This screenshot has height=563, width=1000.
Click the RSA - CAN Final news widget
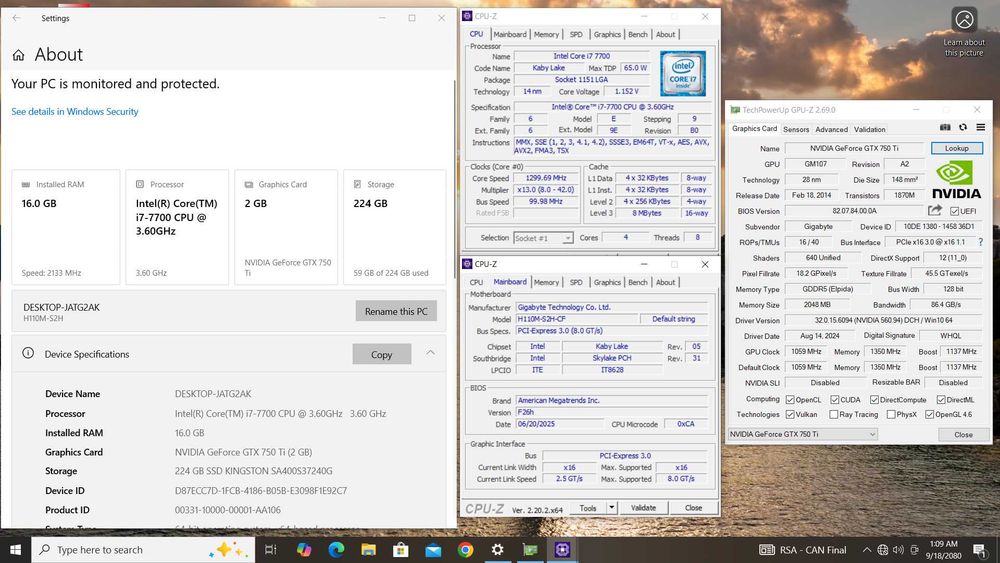click(802, 550)
